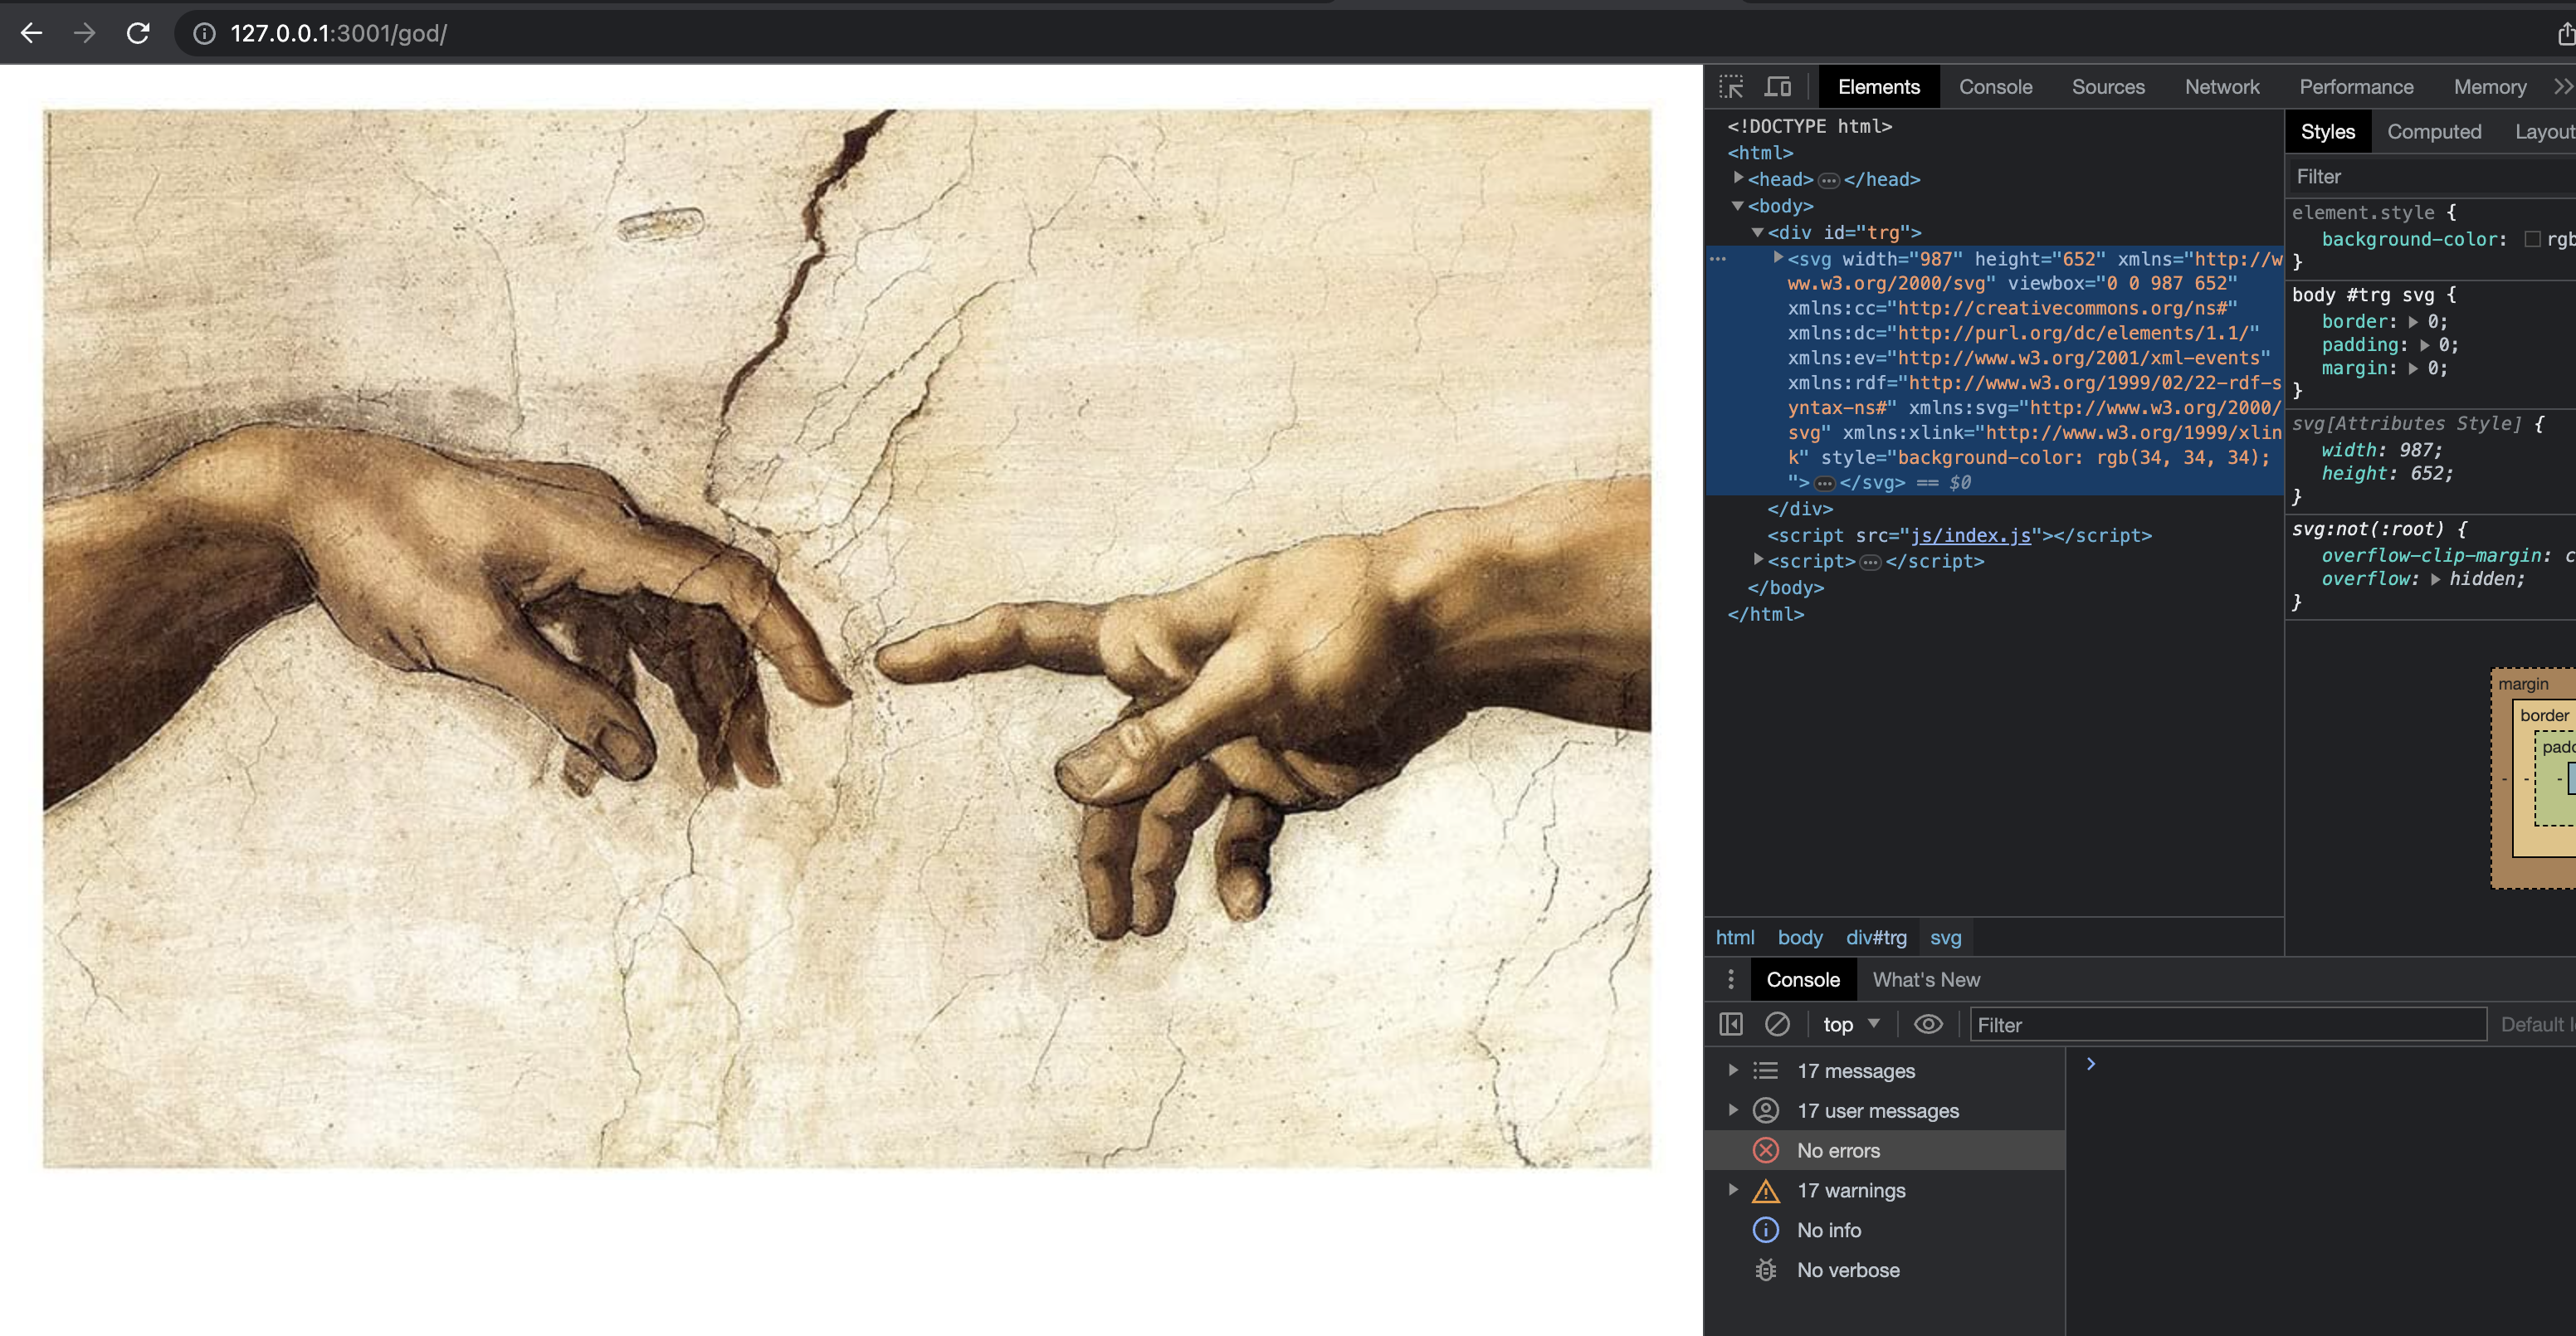Expand the 17 warnings group
2576x1336 pixels.
[1733, 1190]
